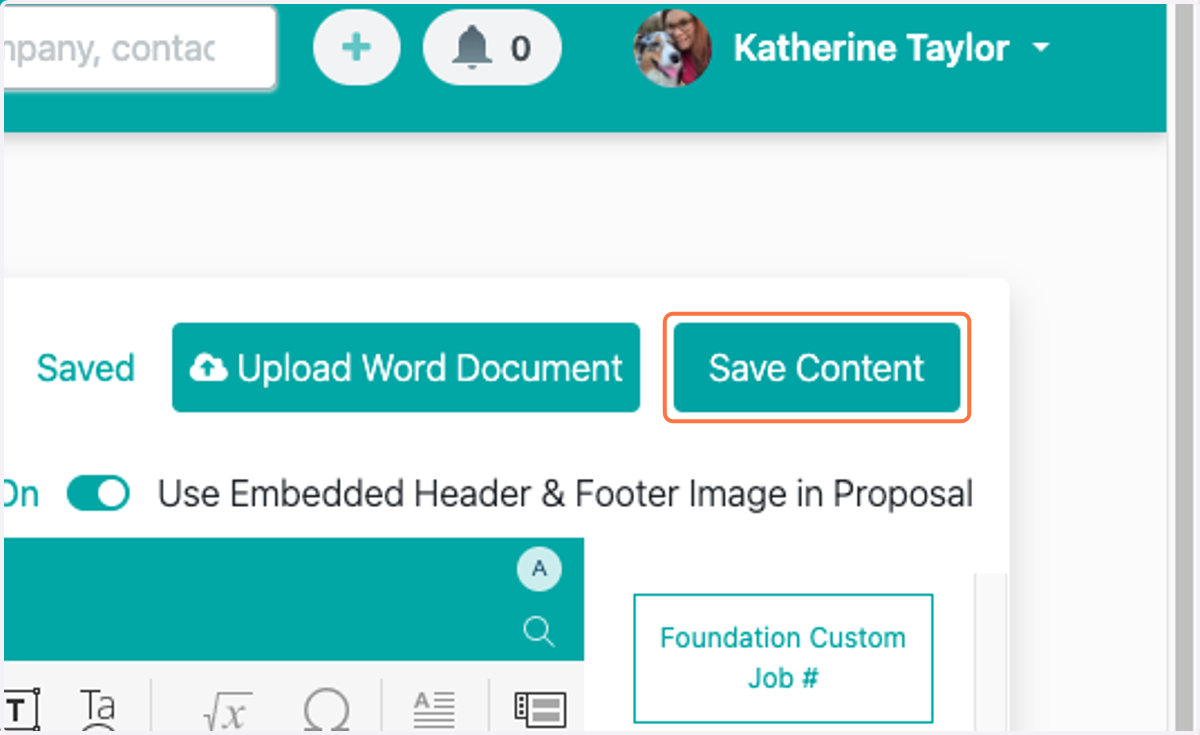Click the Save Content button
Screen dimensions: 1200x735
click(x=817, y=367)
